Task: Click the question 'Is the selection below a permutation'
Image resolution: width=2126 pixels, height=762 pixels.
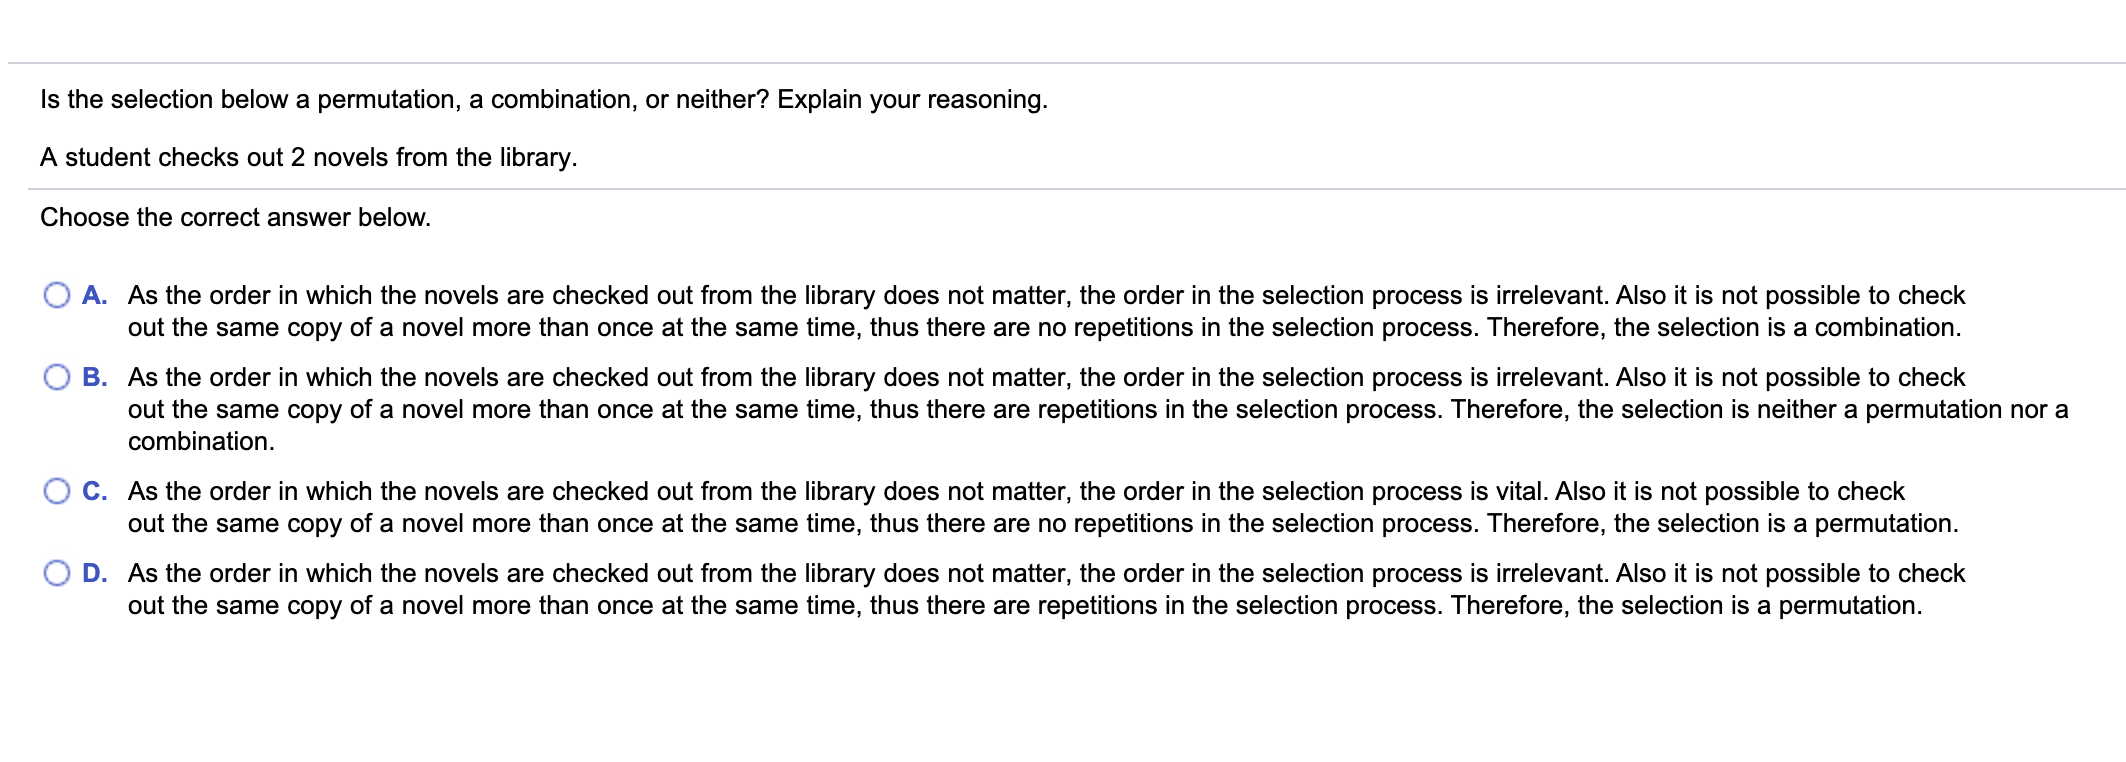Action: coord(543,99)
